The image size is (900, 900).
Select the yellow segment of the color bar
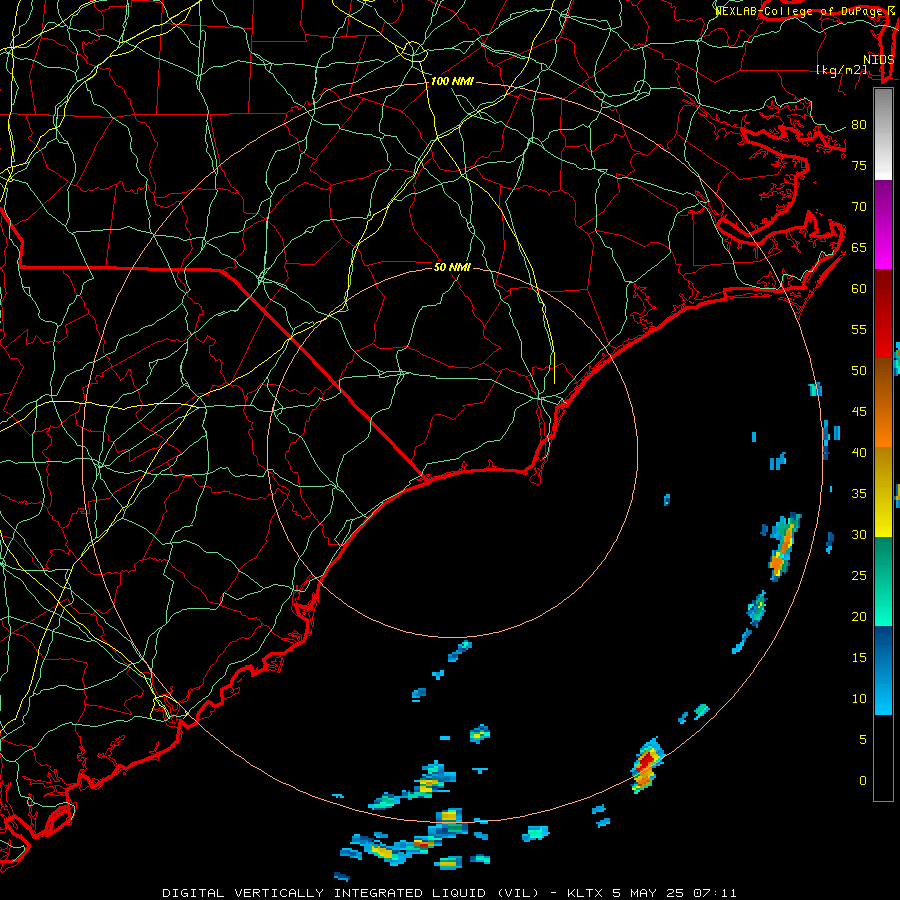click(x=883, y=492)
